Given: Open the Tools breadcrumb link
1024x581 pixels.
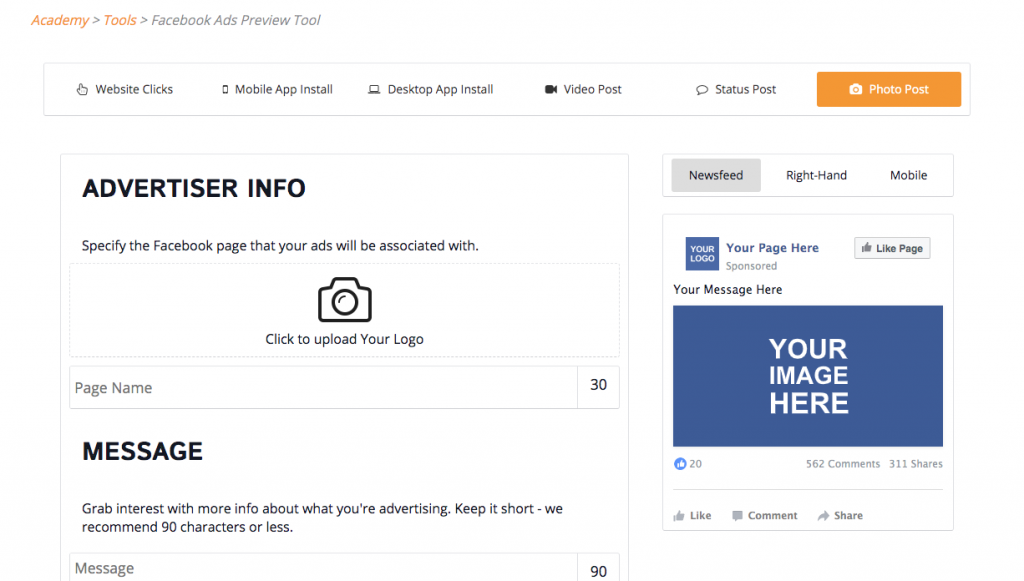Looking at the screenshot, I should (x=120, y=20).
